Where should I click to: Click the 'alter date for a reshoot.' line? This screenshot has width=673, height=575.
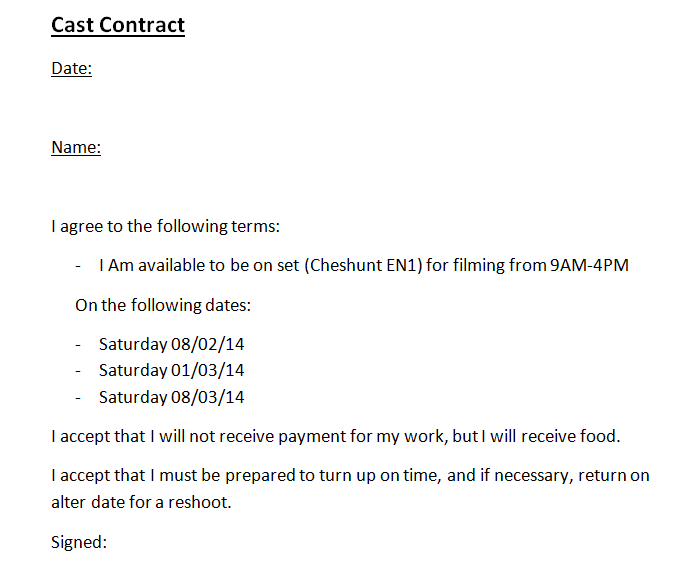141,502
